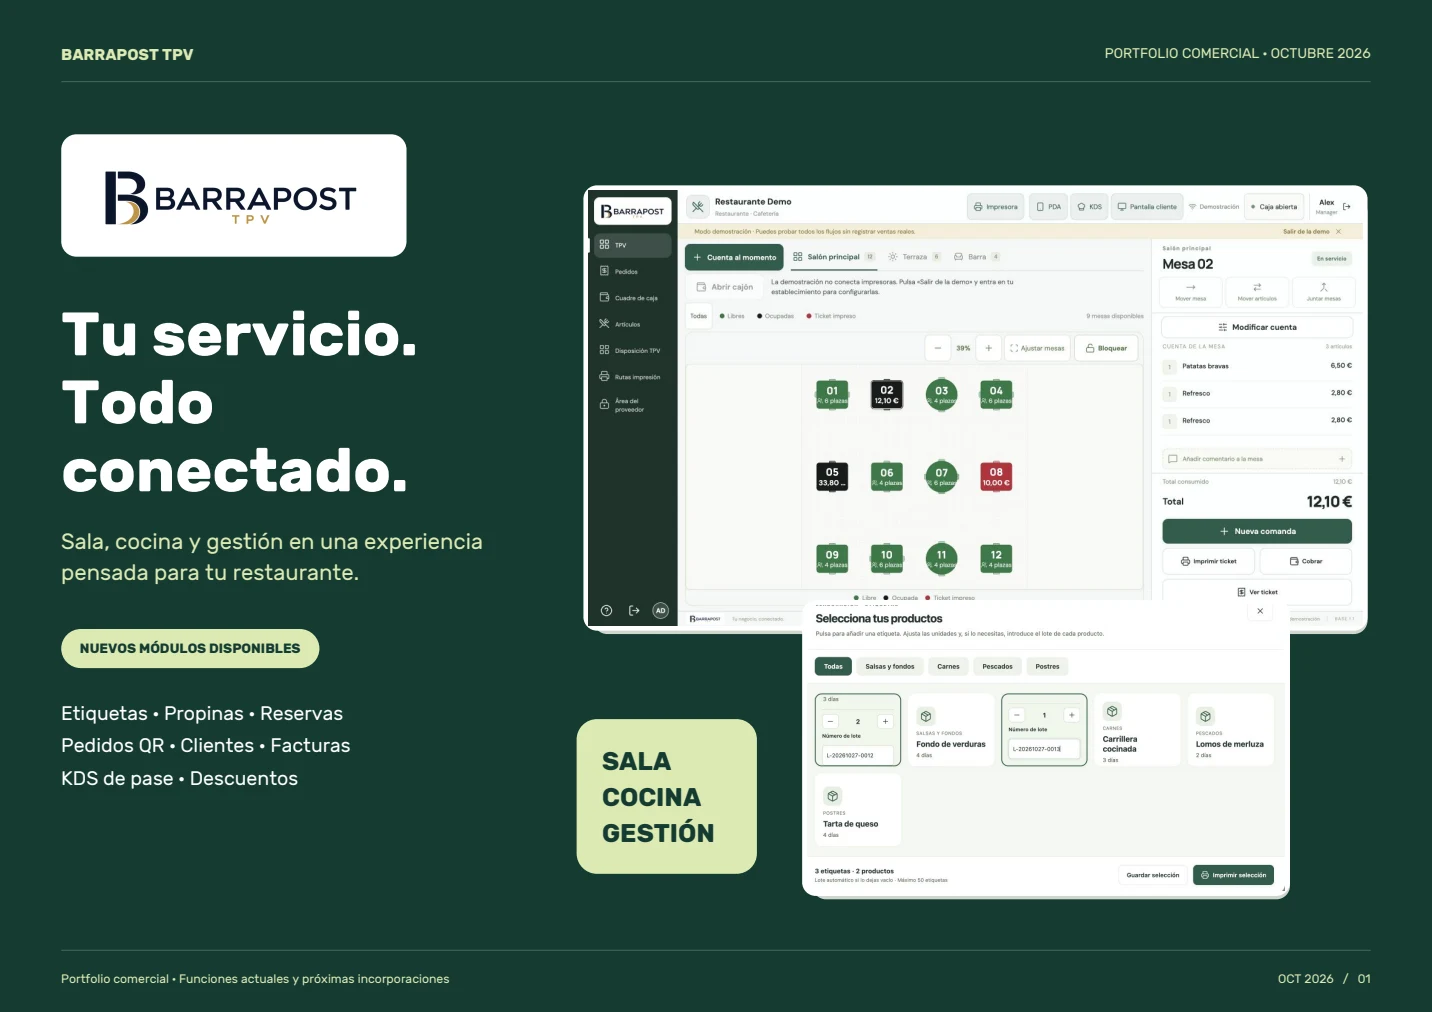
Task: Click Bloquear to lock the layout
Action: pos(1105,348)
